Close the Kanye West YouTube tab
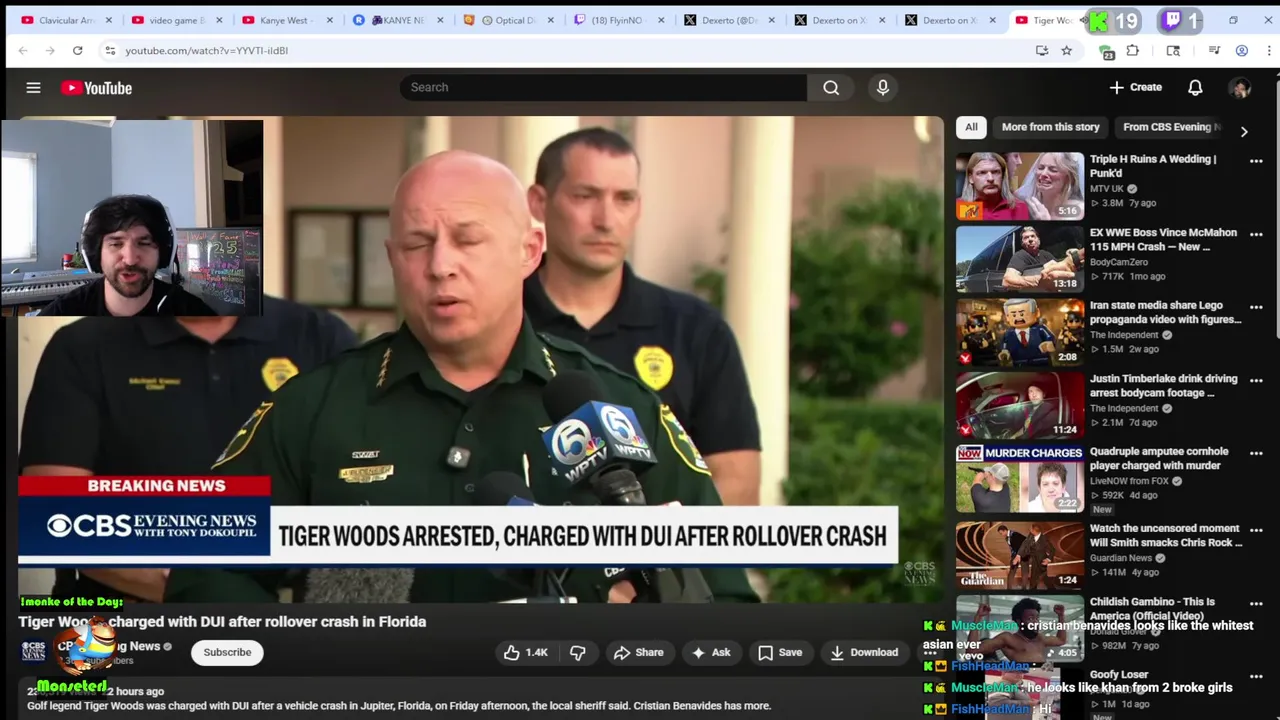Viewport: 1280px width, 720px height. 329,20
